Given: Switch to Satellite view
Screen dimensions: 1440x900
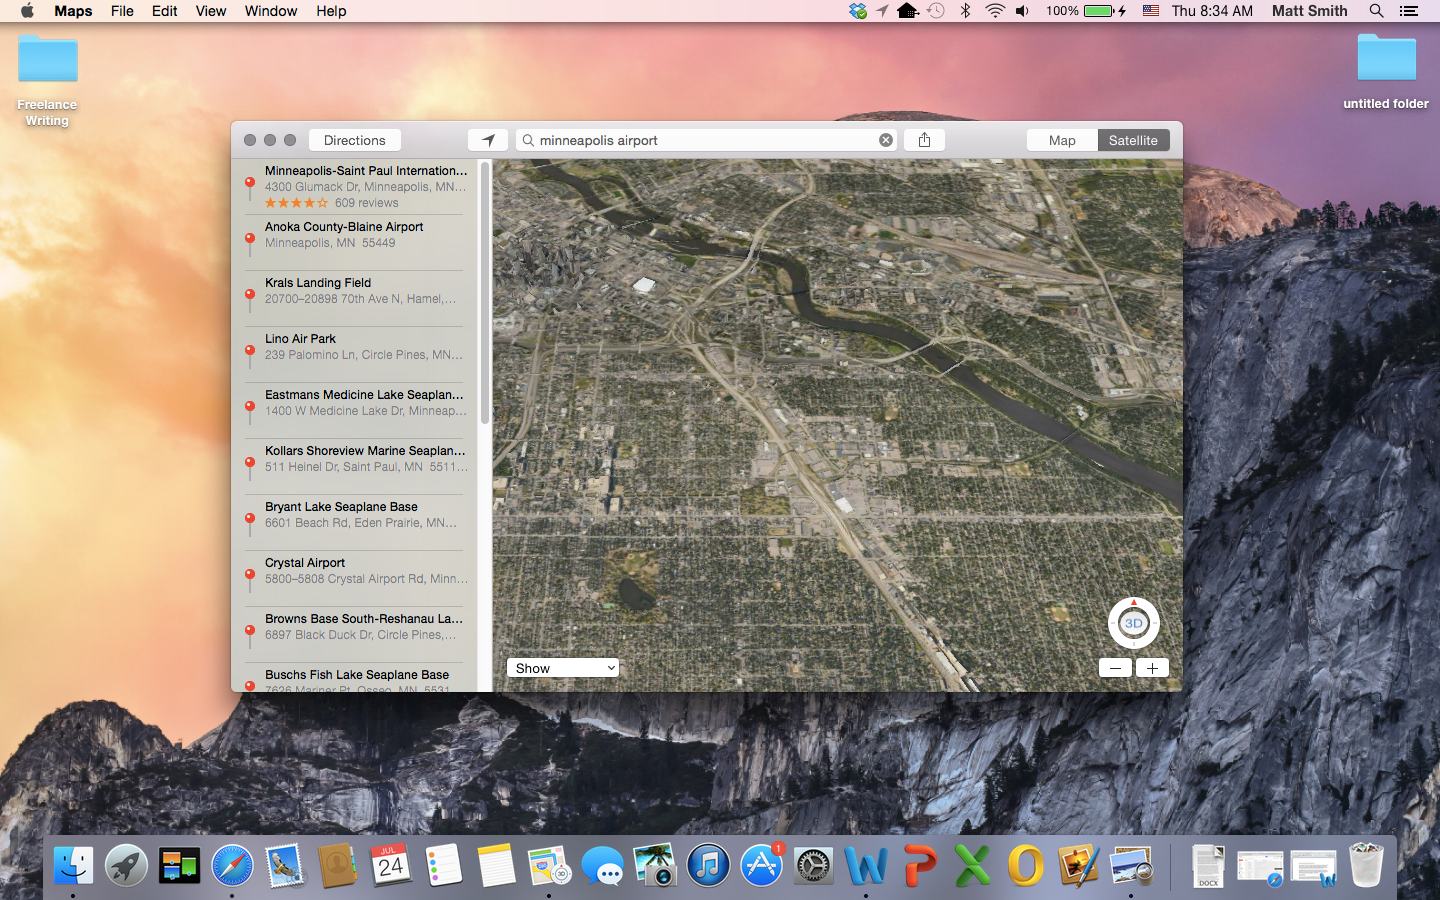Looking at the screenshot, I should [x=1133, y=140].
